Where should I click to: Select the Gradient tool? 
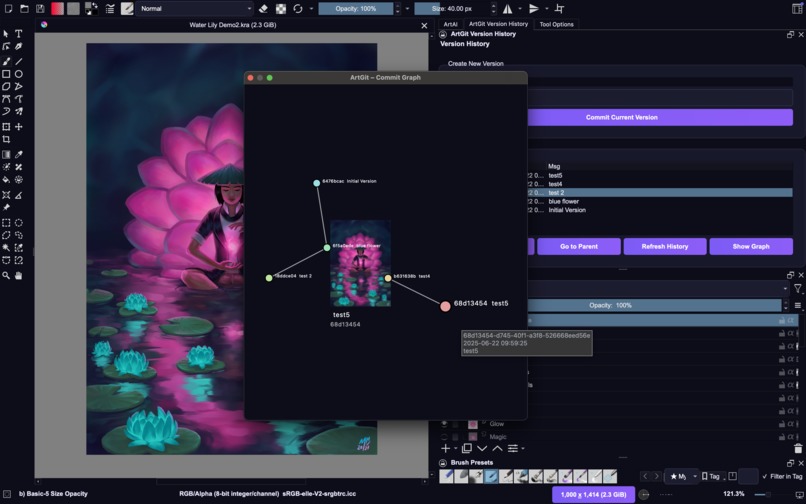click(x=6, y=155)
